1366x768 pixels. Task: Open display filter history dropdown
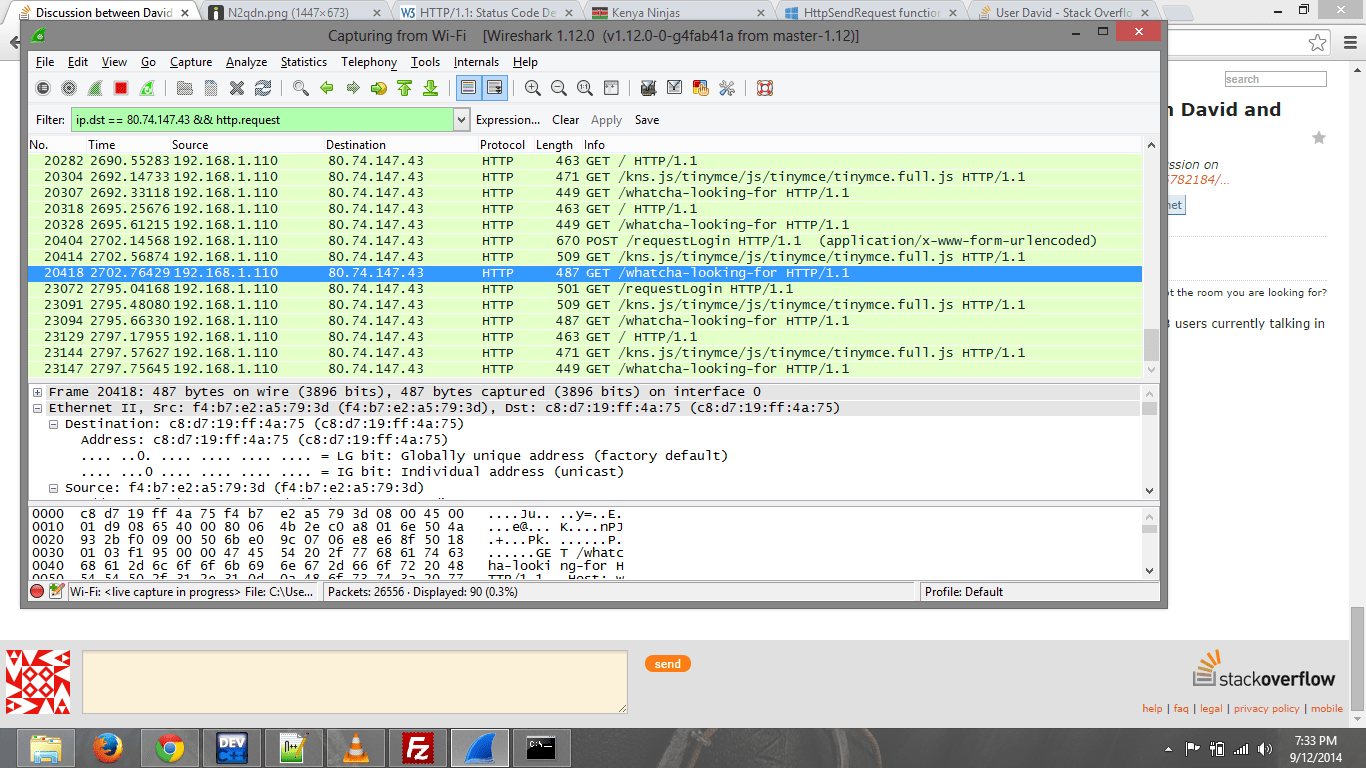coord(461,120)
